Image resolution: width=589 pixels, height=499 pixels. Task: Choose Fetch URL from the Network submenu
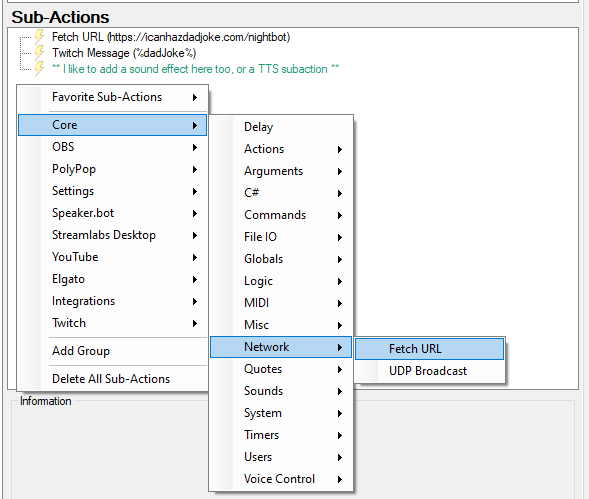(429, 349)
